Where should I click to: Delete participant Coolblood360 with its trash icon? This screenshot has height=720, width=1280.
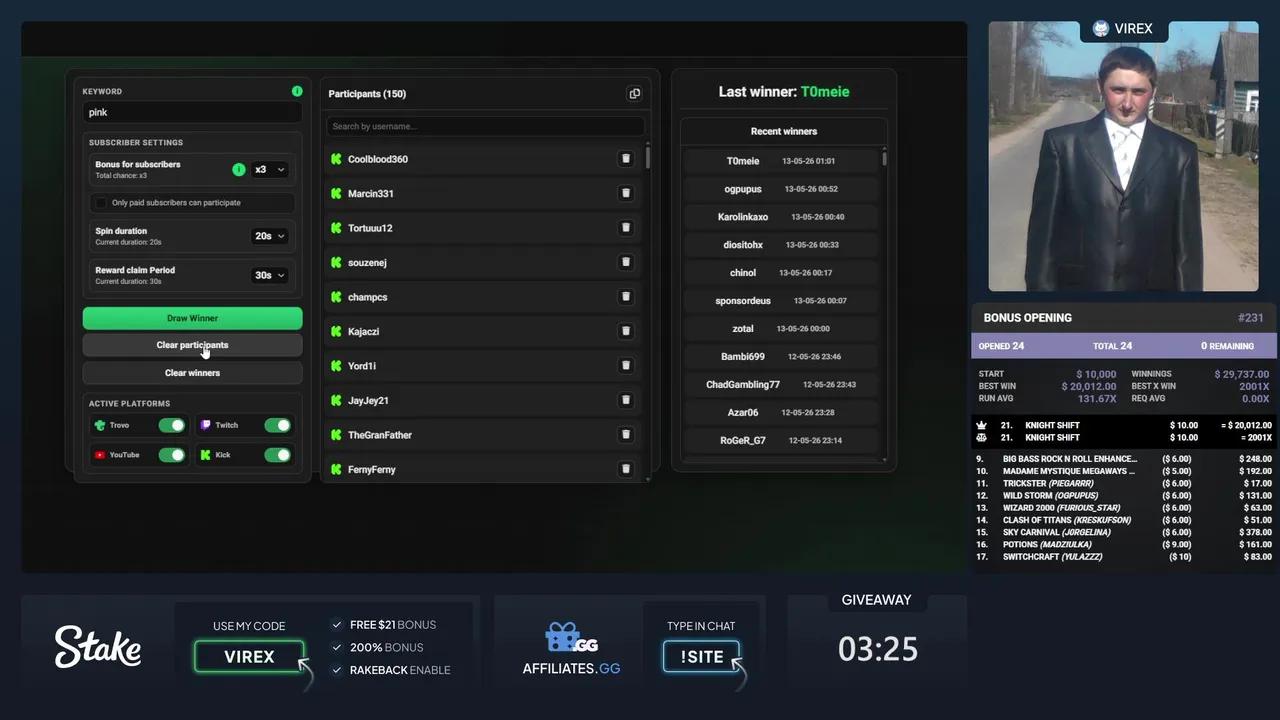pyautogui.click(x=626, y=159)
